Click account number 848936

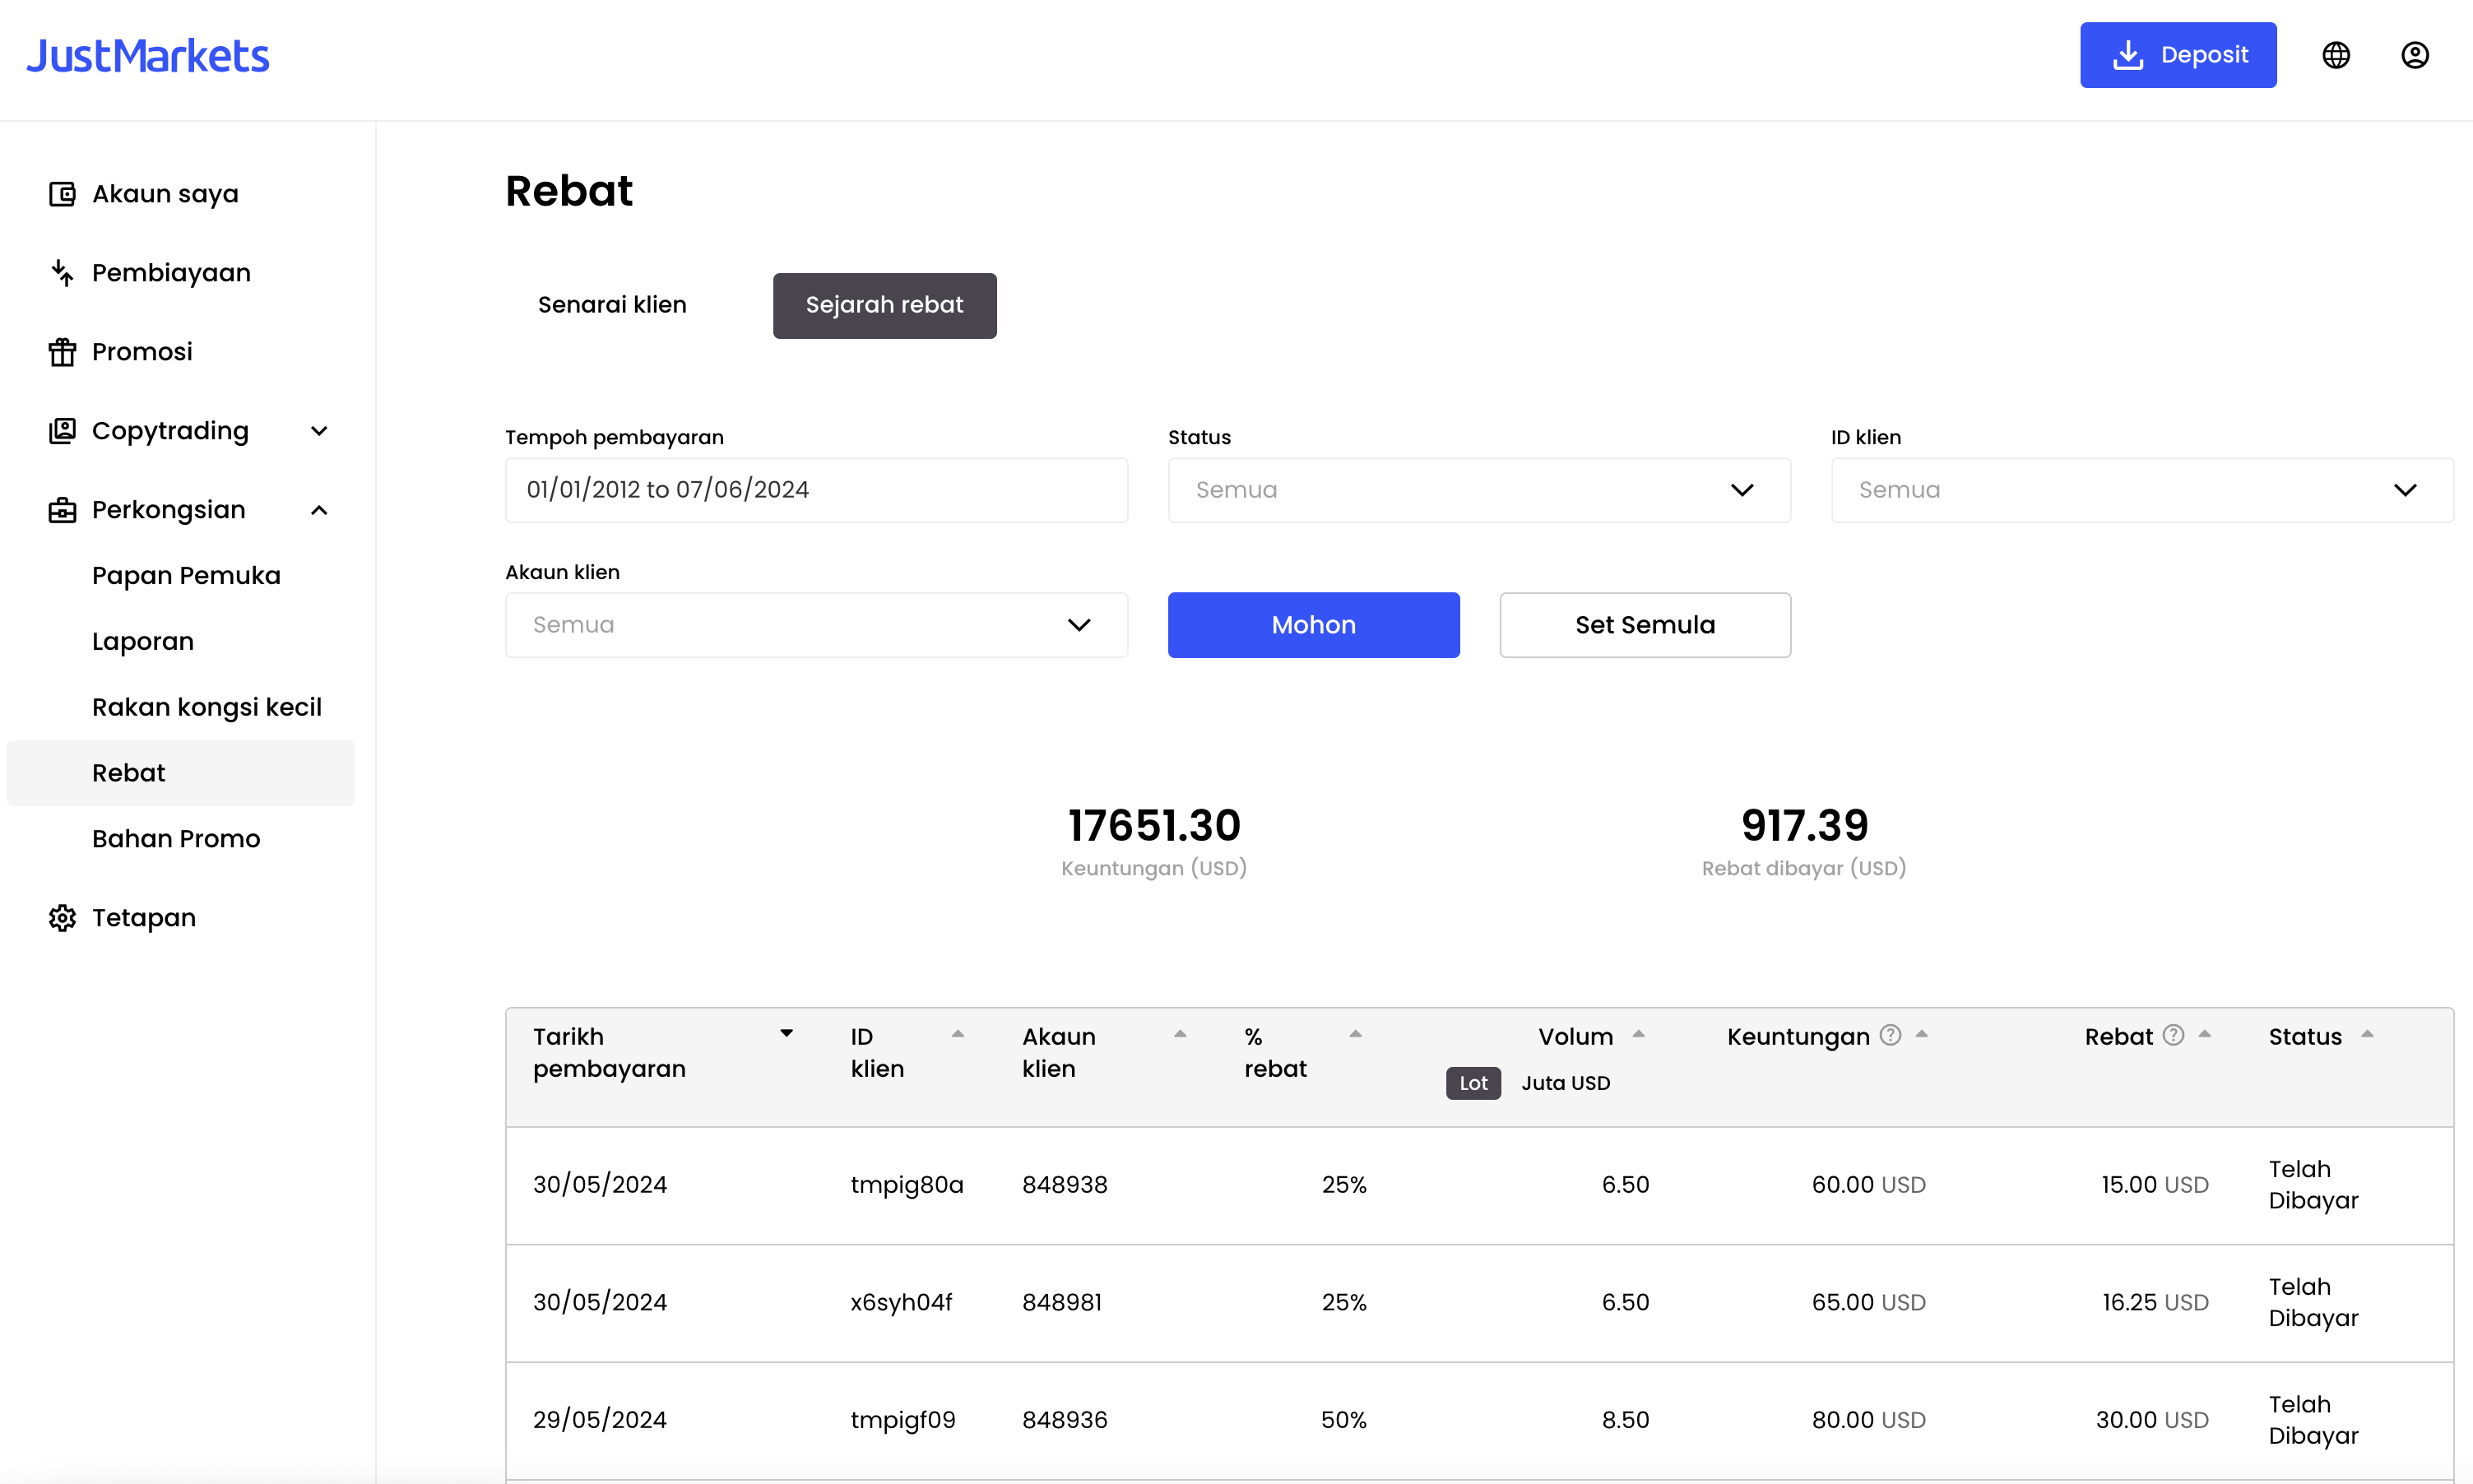(1064, 1420)
